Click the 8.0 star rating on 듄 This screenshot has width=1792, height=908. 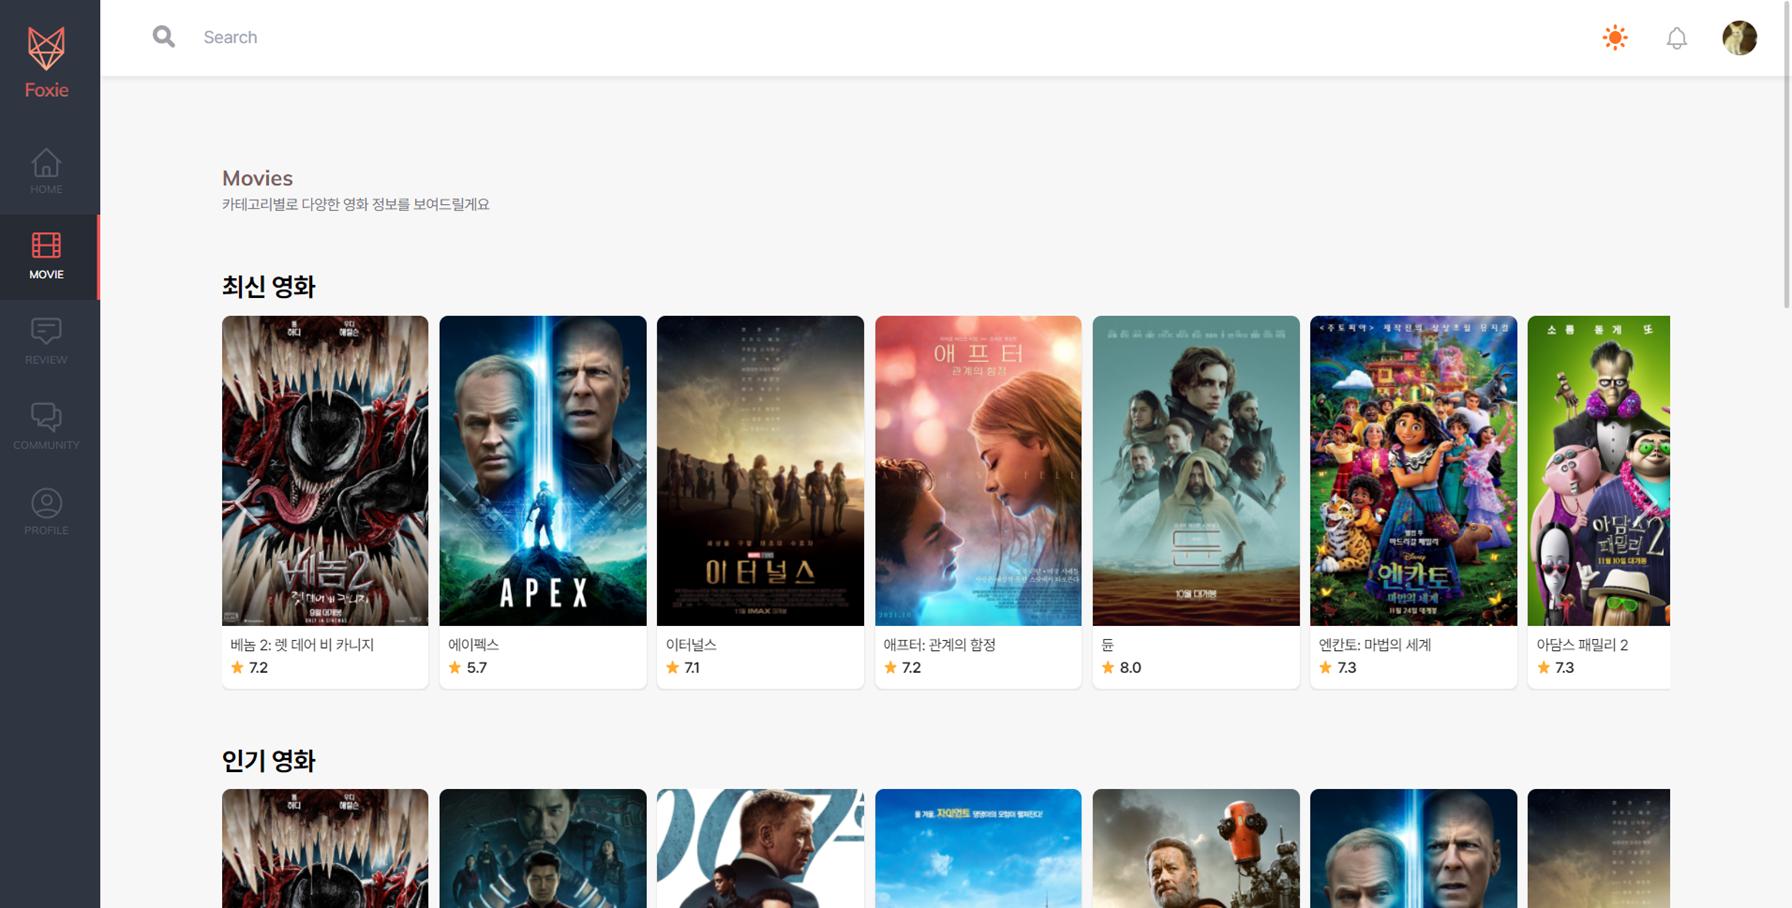pyautogui.click(x=1121, y=668)
